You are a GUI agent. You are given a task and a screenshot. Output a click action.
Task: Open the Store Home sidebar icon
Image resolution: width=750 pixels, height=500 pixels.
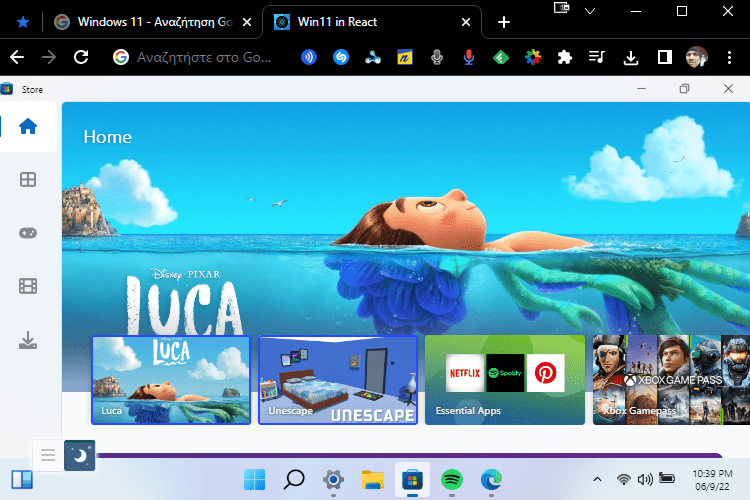click(x=28, y=127)
